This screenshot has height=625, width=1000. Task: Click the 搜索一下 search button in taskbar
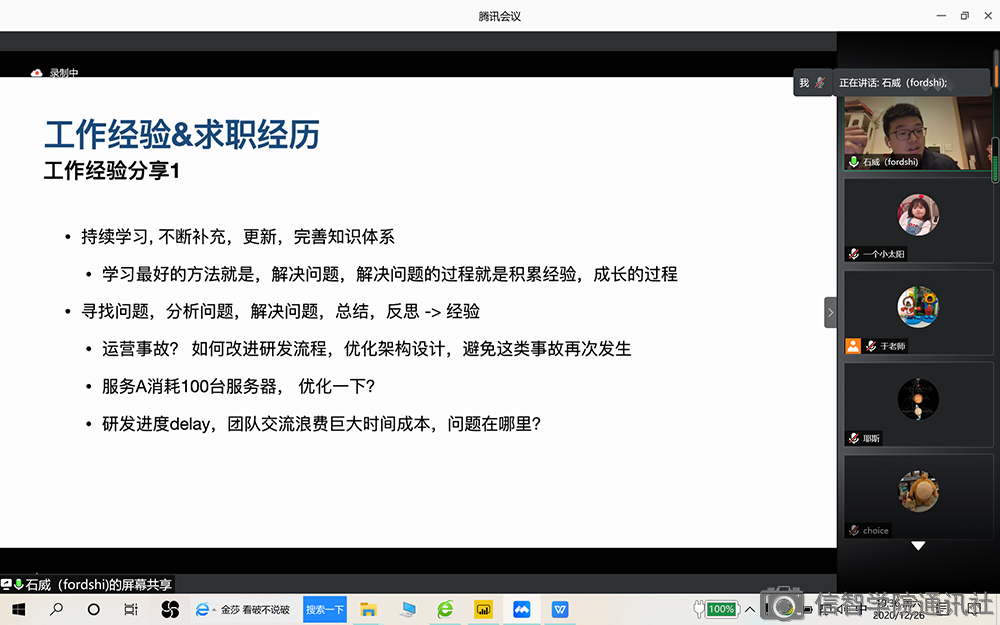click(325, 609)
